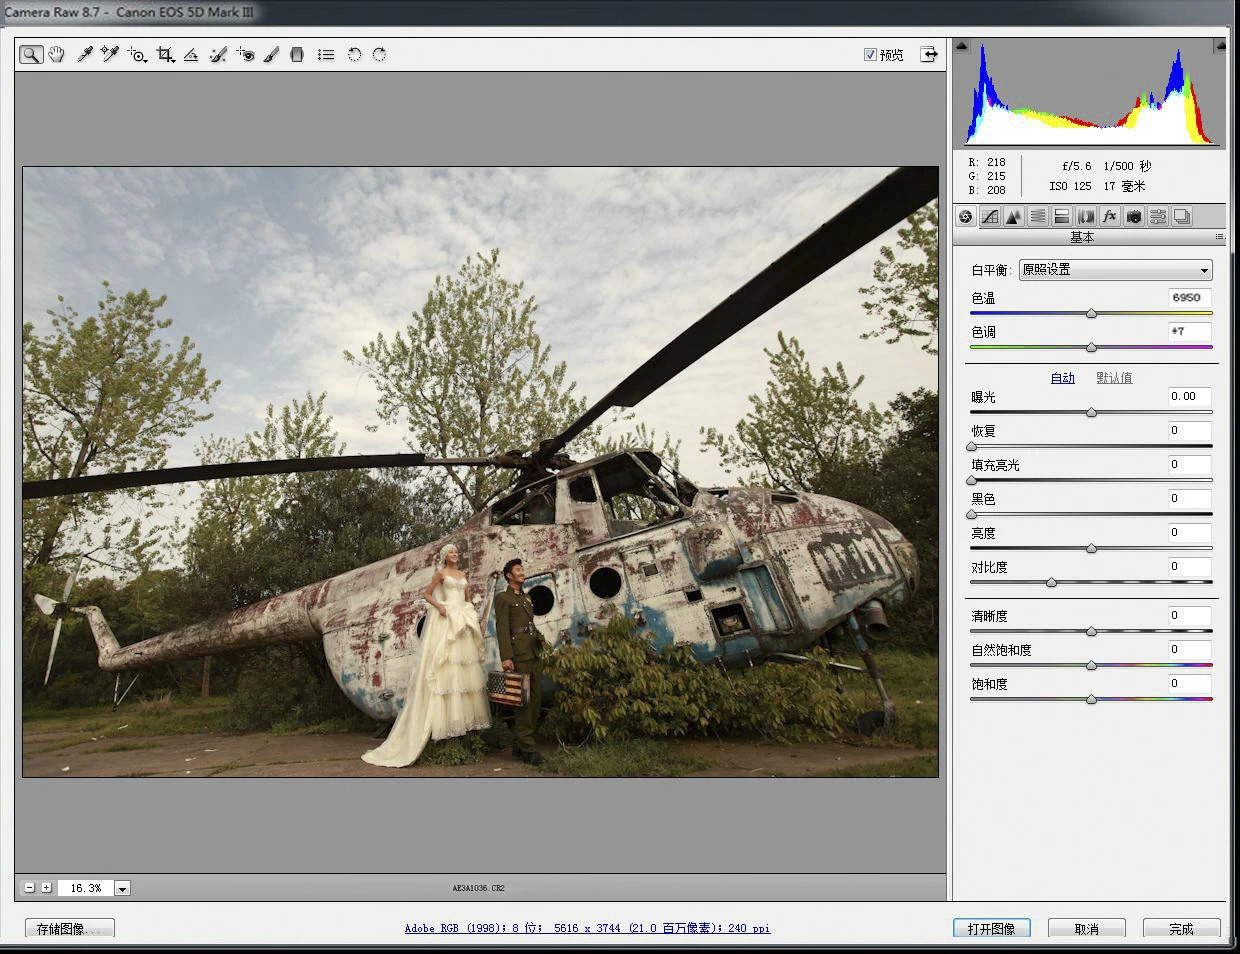Viewport: 1240px width, 954px height.
Task: Focus the 饱和度 value field
Action: pos(1189,683)
